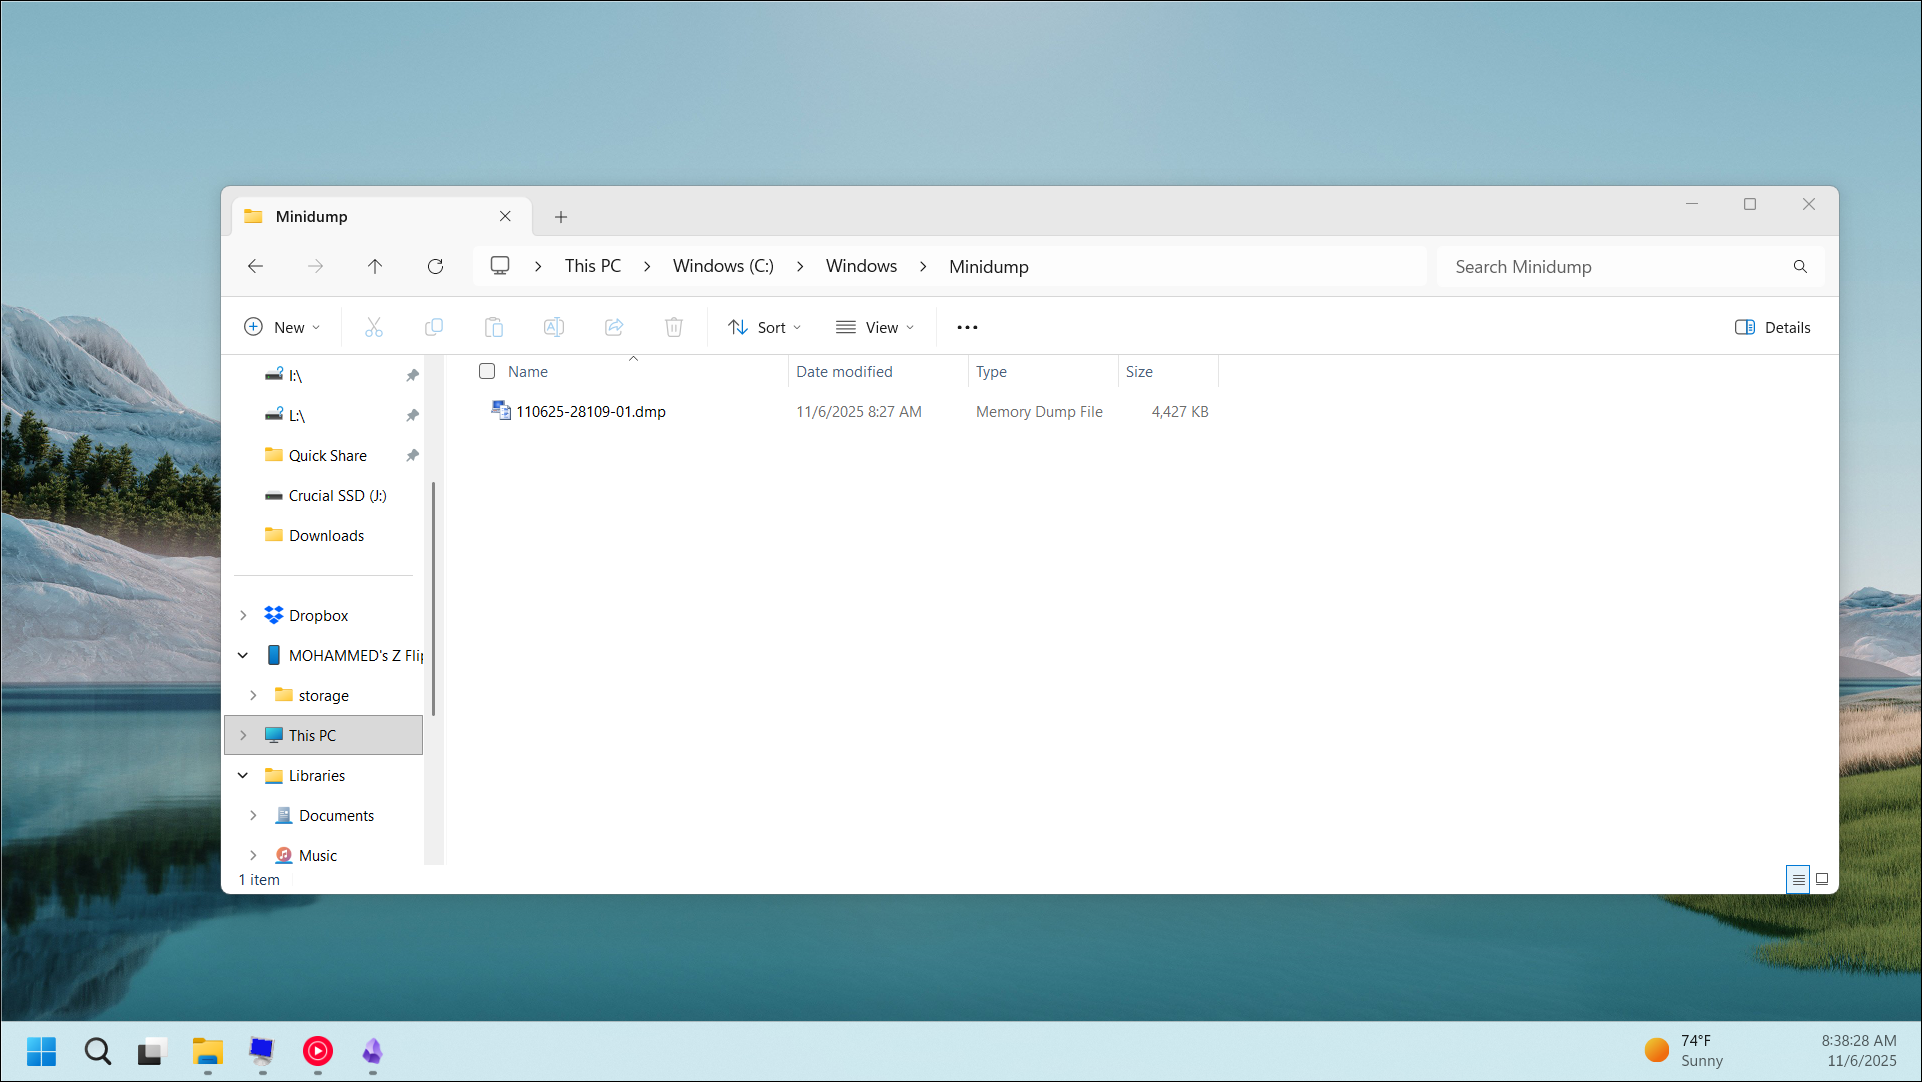Screen dimensions: 1922x1082
Task: Click the Share icon
Action: point(614,327)
